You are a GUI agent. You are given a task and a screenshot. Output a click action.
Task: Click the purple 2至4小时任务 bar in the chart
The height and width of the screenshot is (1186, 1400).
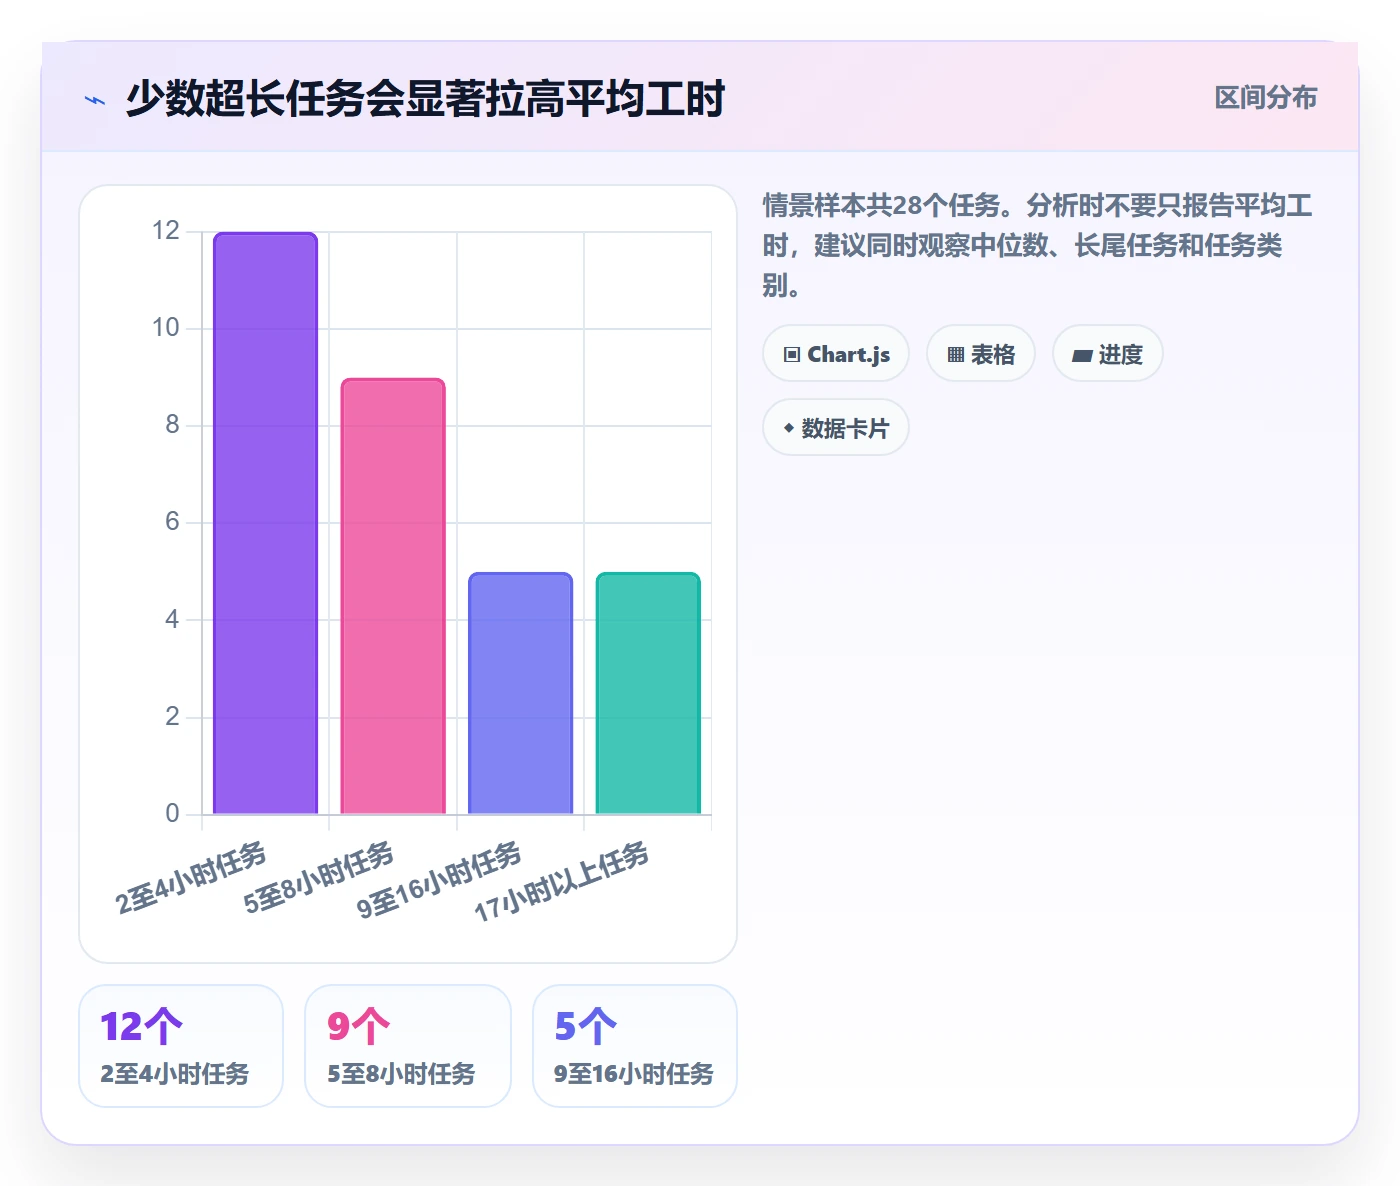coord(265,523)
